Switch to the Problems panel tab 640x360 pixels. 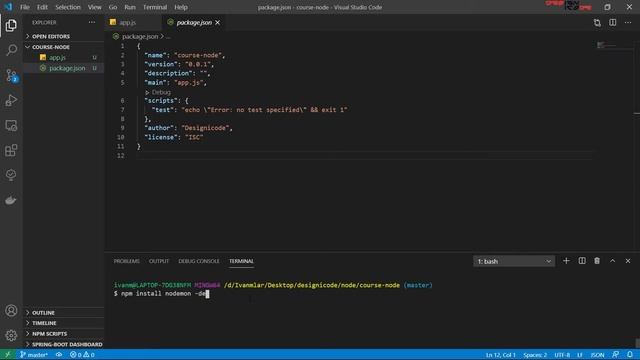coord(127,261)
